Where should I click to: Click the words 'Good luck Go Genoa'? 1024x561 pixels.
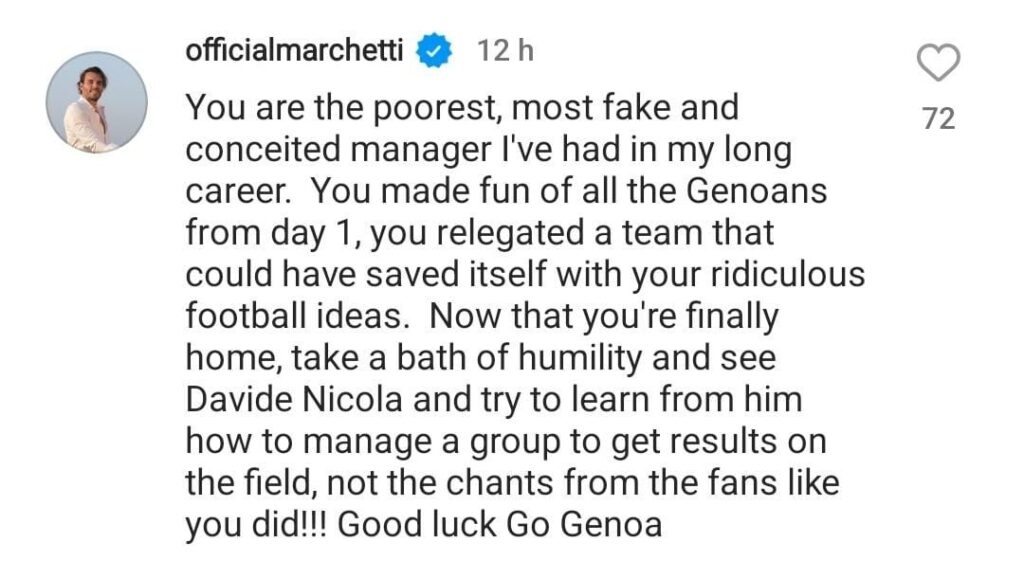pos(500,524)
